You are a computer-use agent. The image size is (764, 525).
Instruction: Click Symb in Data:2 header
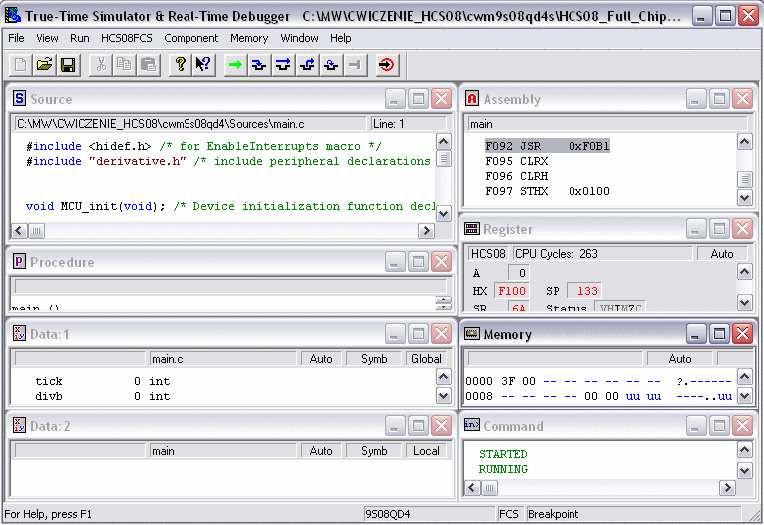coord(374,451)
